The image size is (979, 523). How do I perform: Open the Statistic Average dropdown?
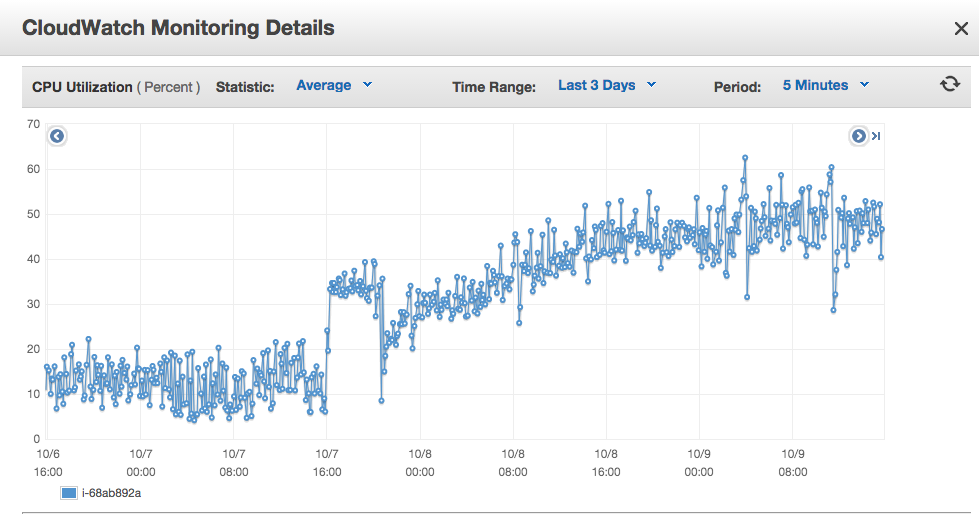click(334, 86)
